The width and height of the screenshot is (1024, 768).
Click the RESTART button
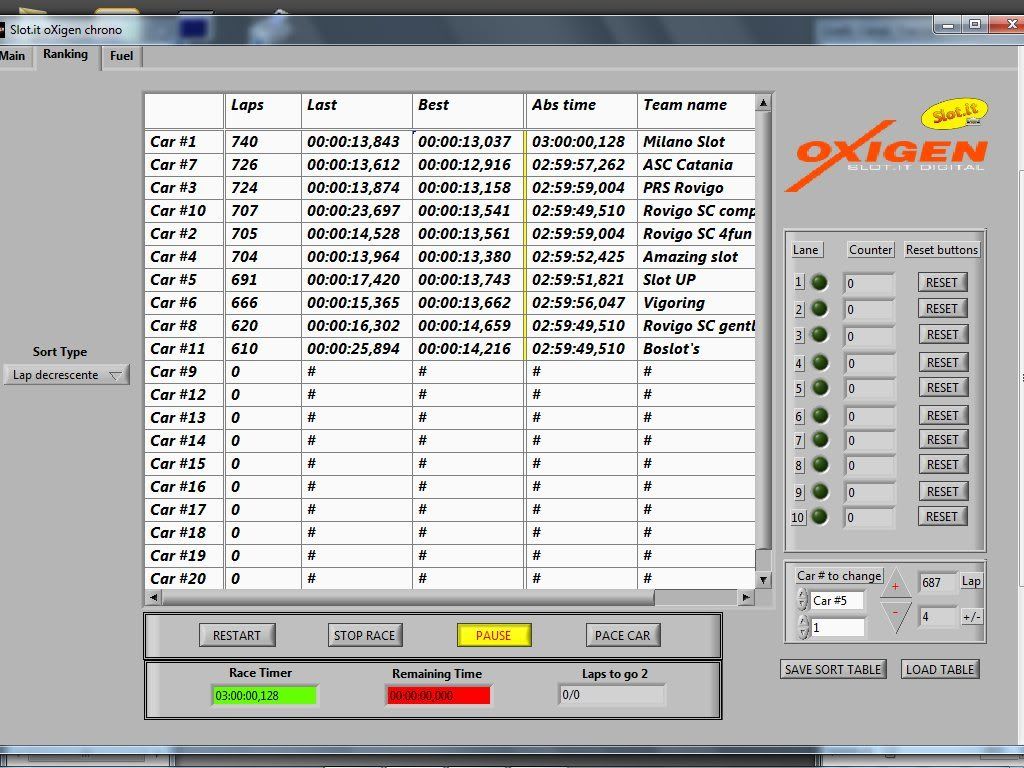[x=237, y=635]
